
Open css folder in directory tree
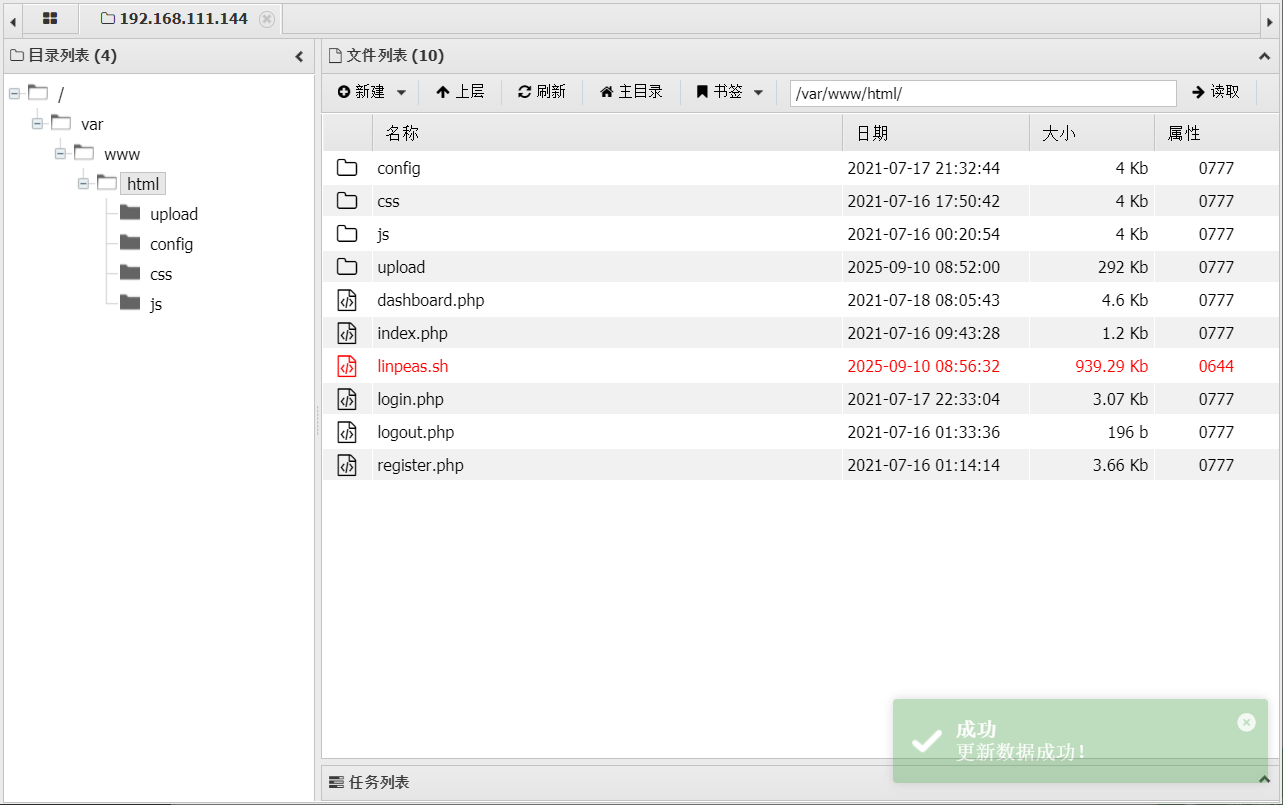tap(161, 274)
